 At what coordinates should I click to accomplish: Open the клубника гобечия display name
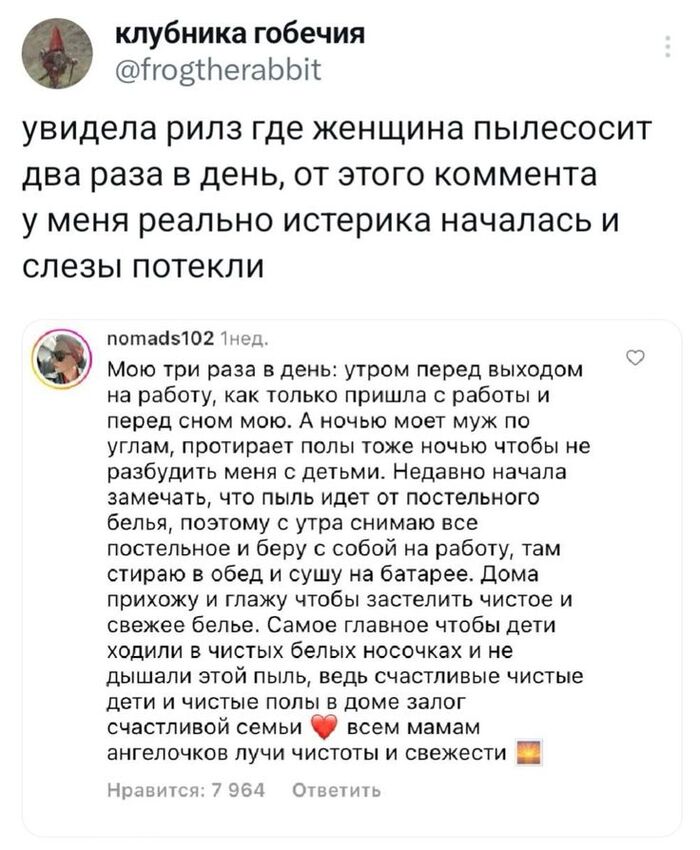point(241,35)
